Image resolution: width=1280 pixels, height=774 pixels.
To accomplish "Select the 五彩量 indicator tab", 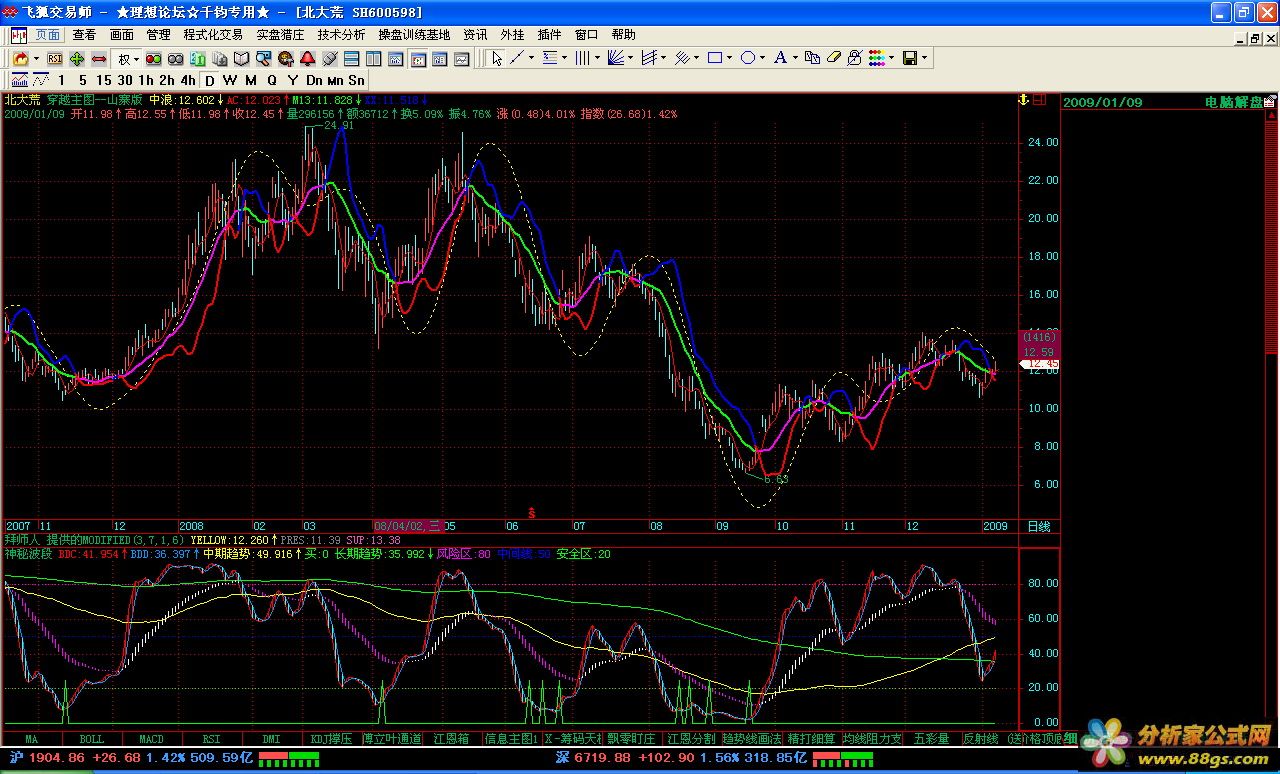I will pyautogui.click(x=931, y=739).
